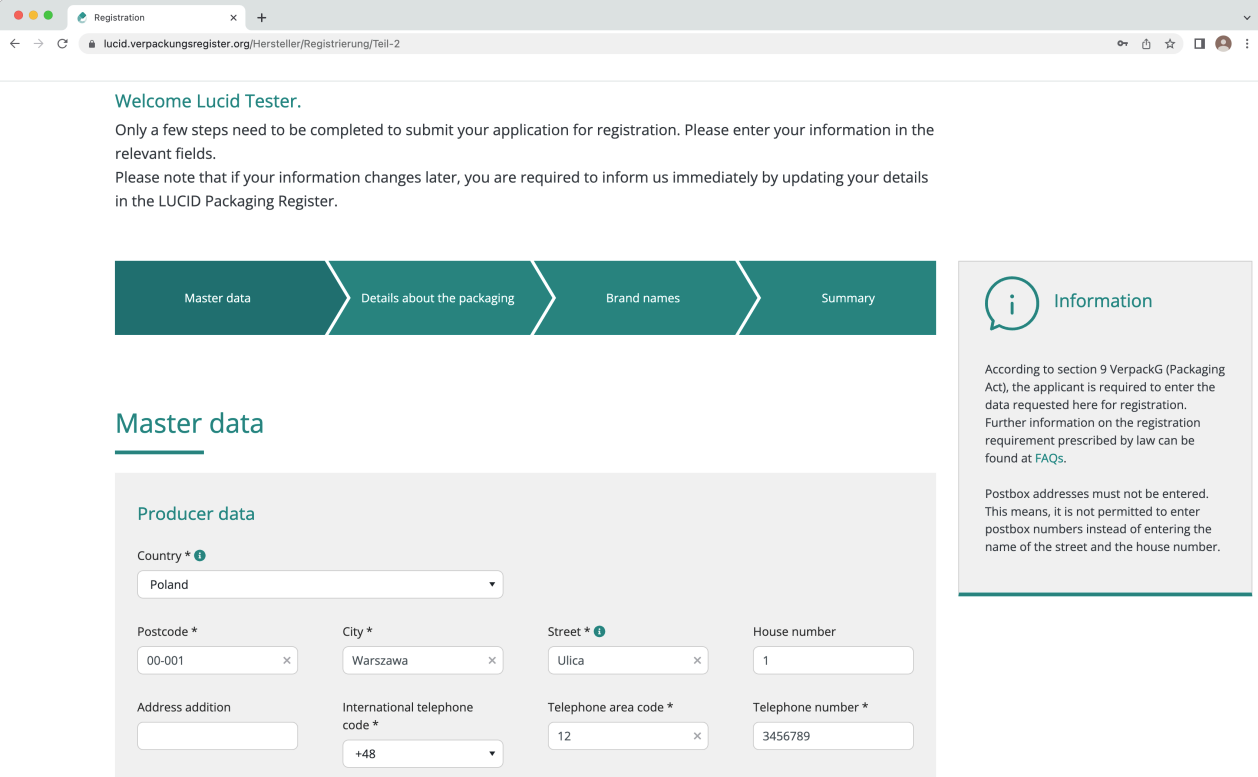Viewport: 1258px width, 777px height.
Task: Open the Country dropdown showing Poland
Action: point(320,585)
